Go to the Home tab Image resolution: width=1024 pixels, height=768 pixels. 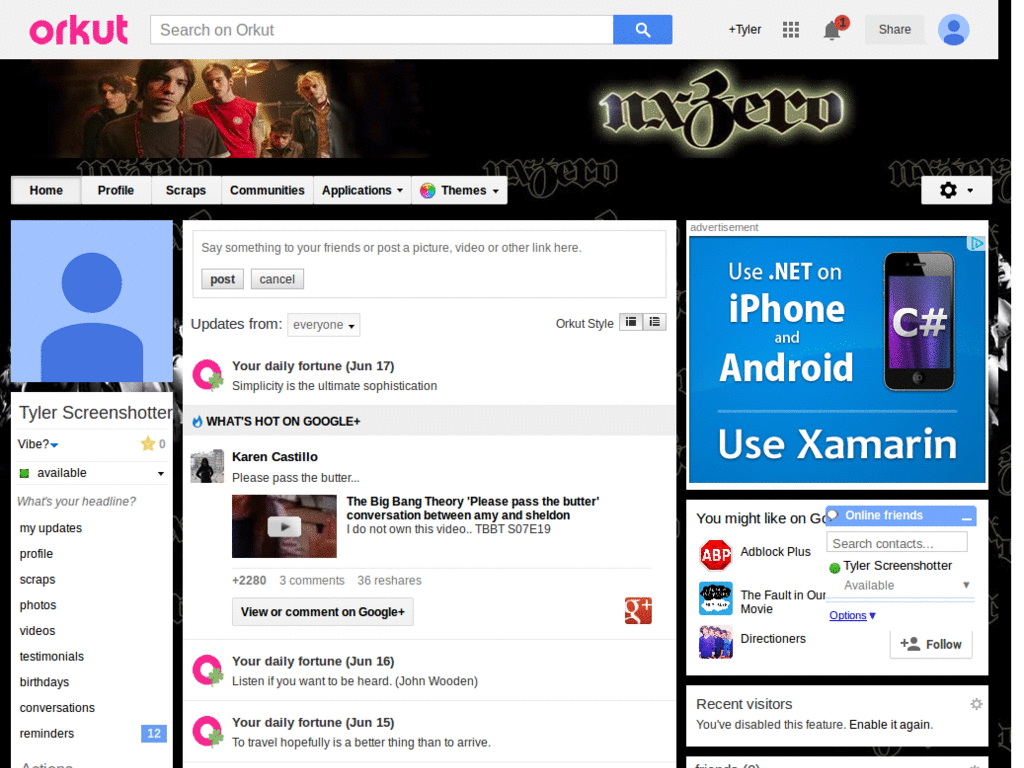click(46, 191)
